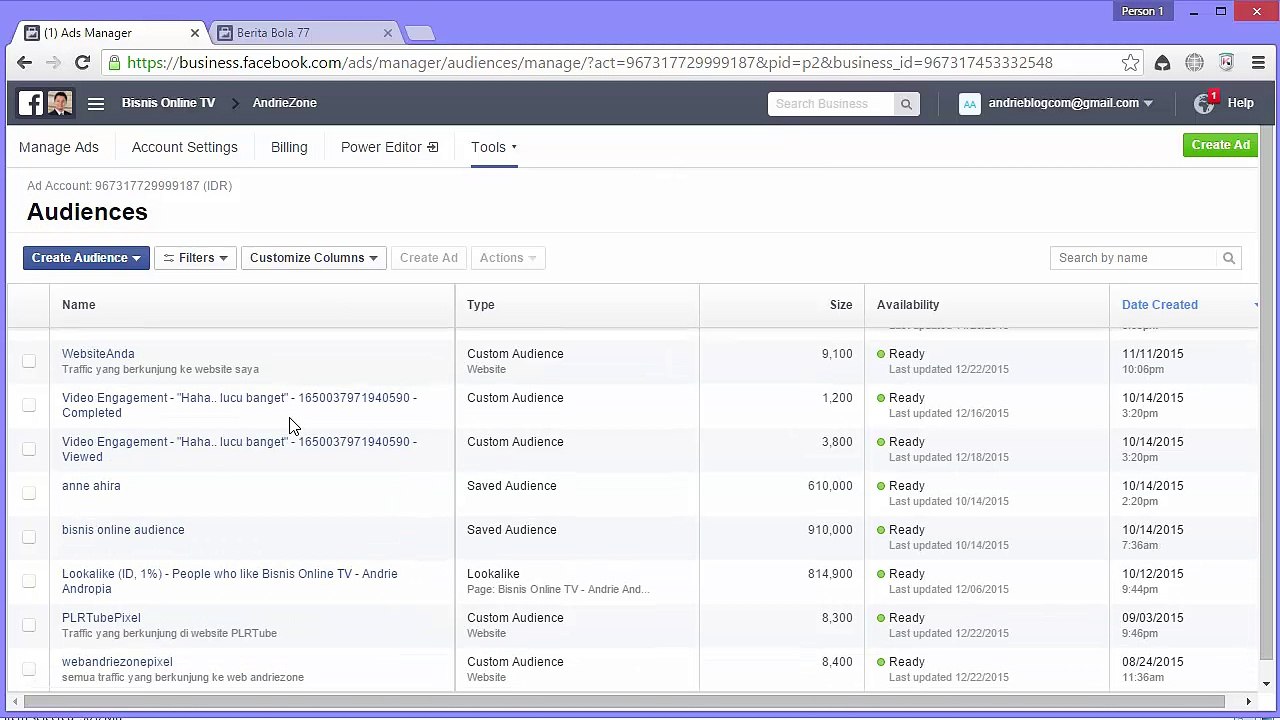Click the Person 1 profile button
The width and height of the screenshot is (1280, 720).
(1142, 12)
